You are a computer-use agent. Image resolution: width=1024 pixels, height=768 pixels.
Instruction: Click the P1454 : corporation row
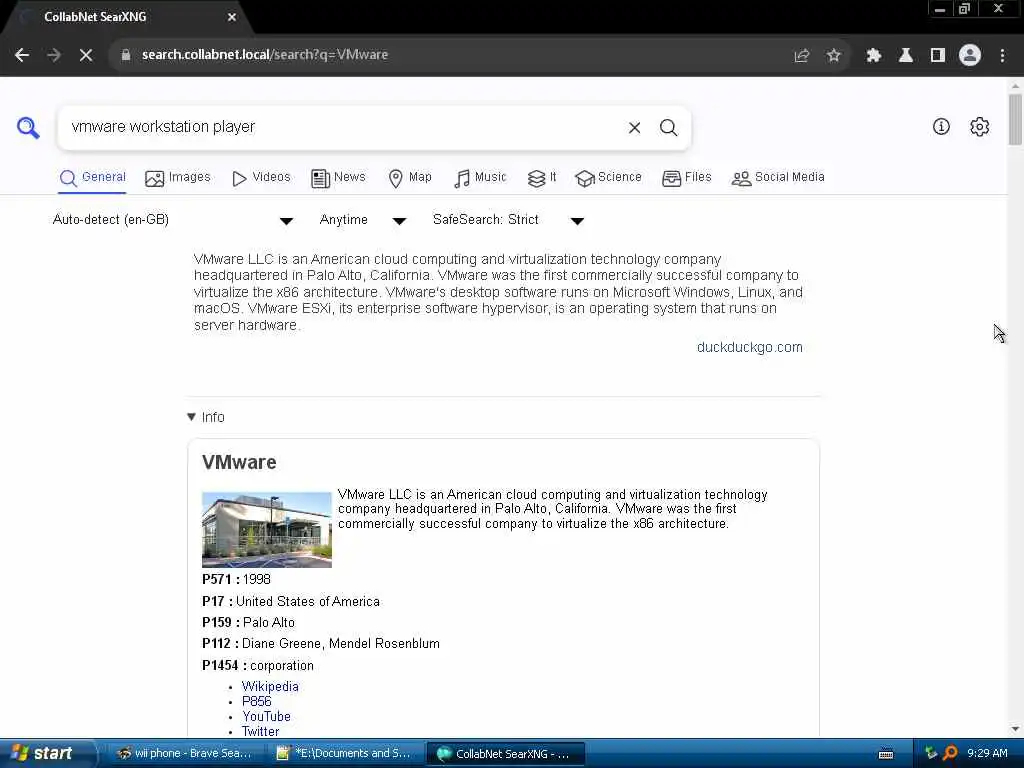pos(258,665)
